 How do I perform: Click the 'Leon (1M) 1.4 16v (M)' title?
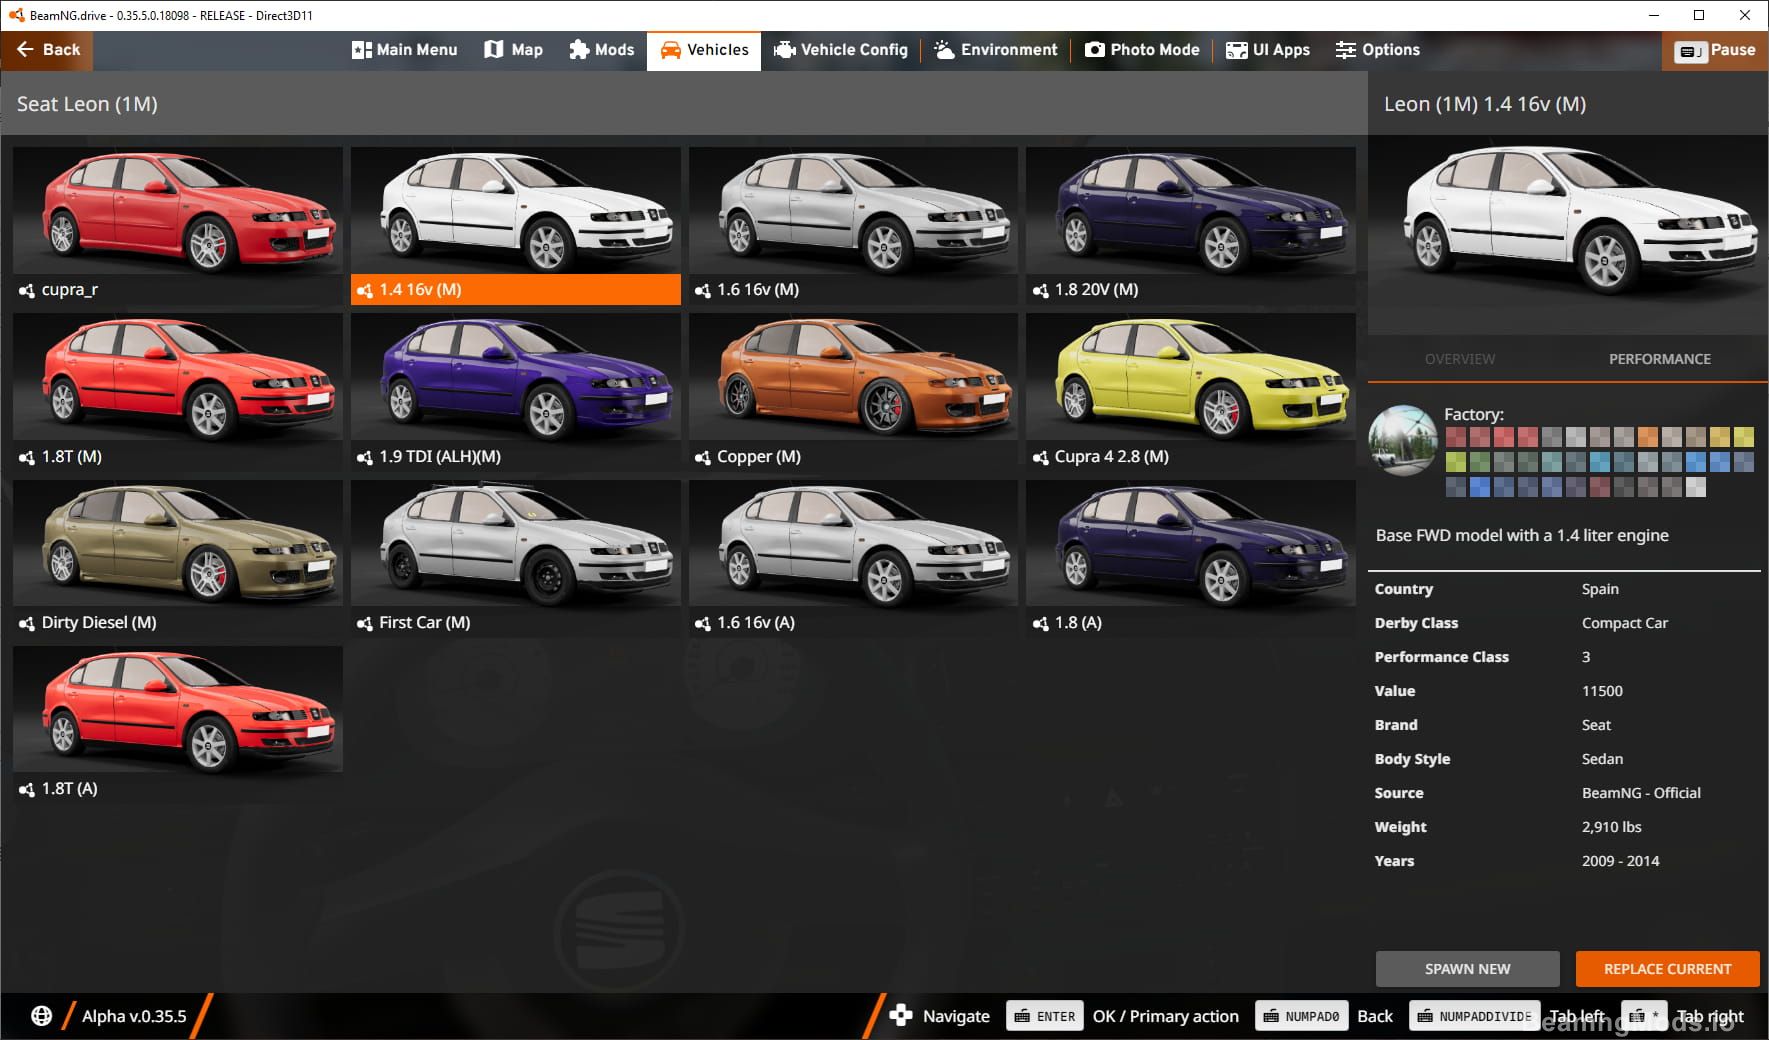(1484, 104)
